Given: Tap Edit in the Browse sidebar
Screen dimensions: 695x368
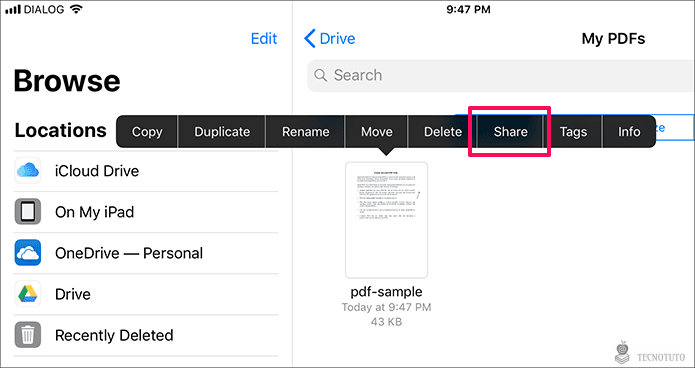Looking at the screenshot, I should pyautogui.click(x=264, y=39).
